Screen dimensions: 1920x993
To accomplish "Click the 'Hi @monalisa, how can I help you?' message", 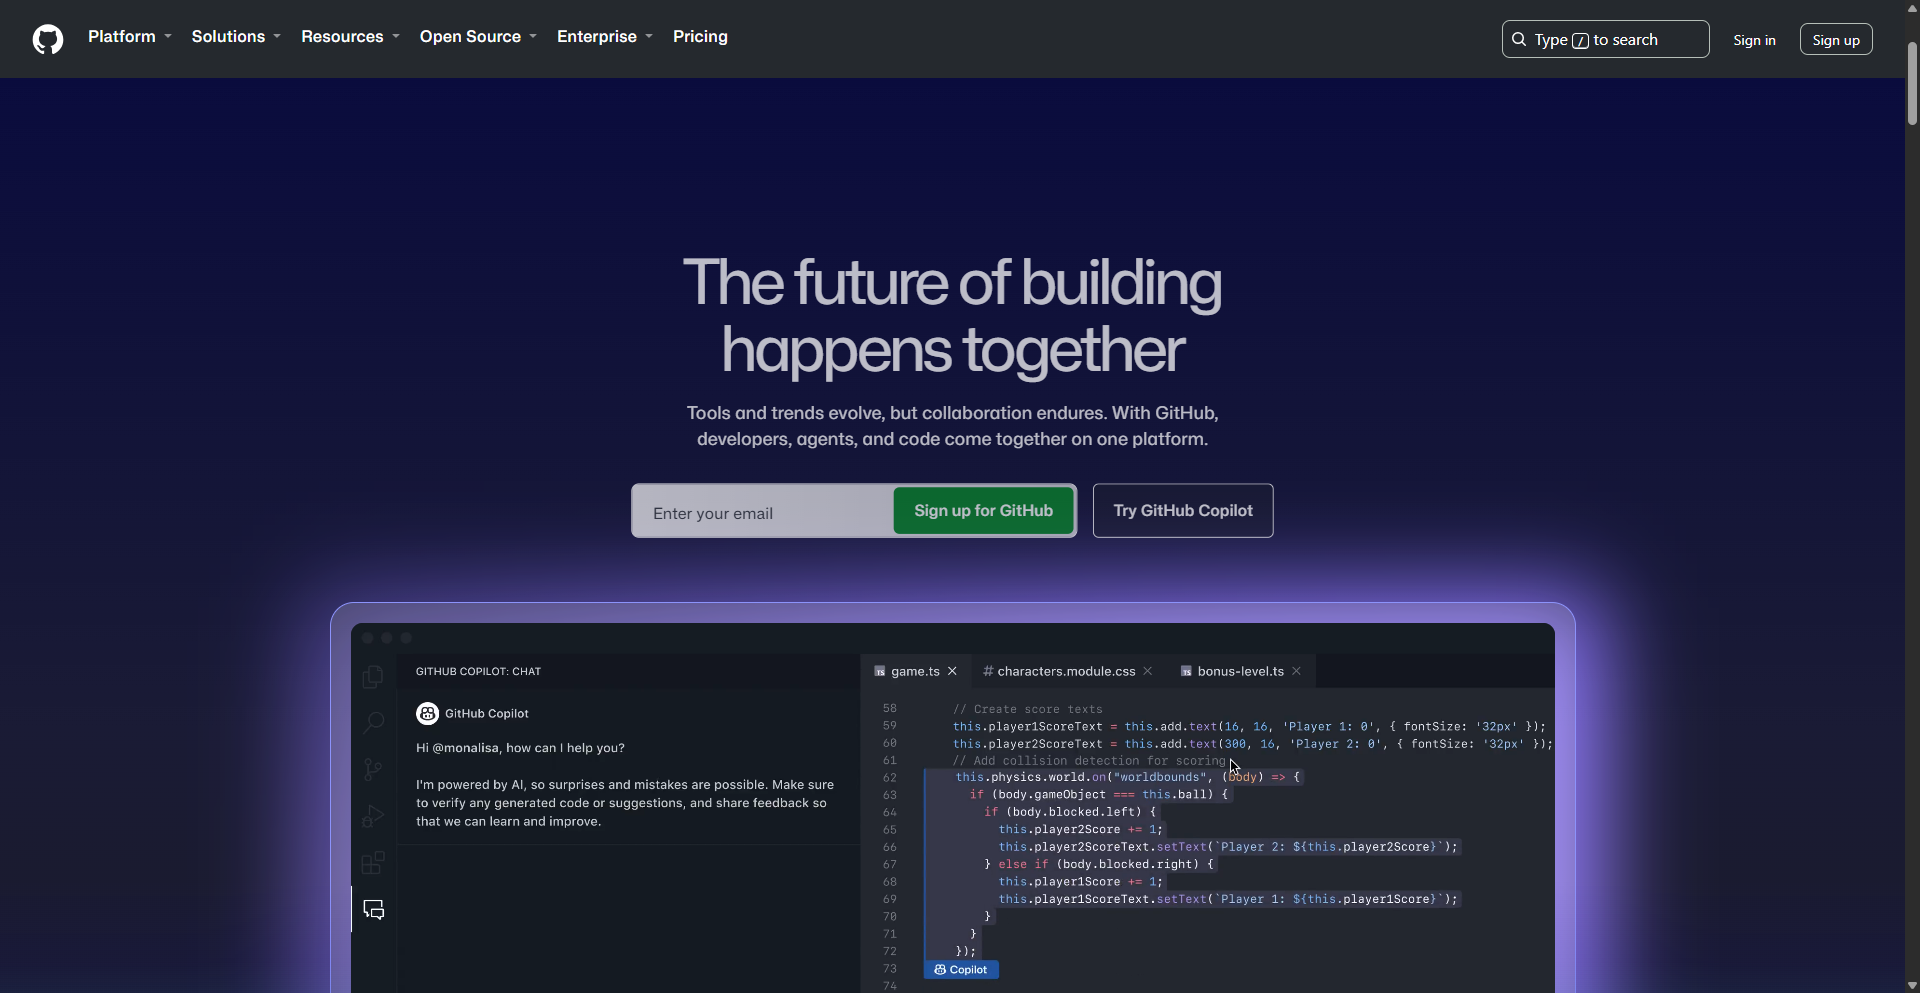I will [520, 748].
